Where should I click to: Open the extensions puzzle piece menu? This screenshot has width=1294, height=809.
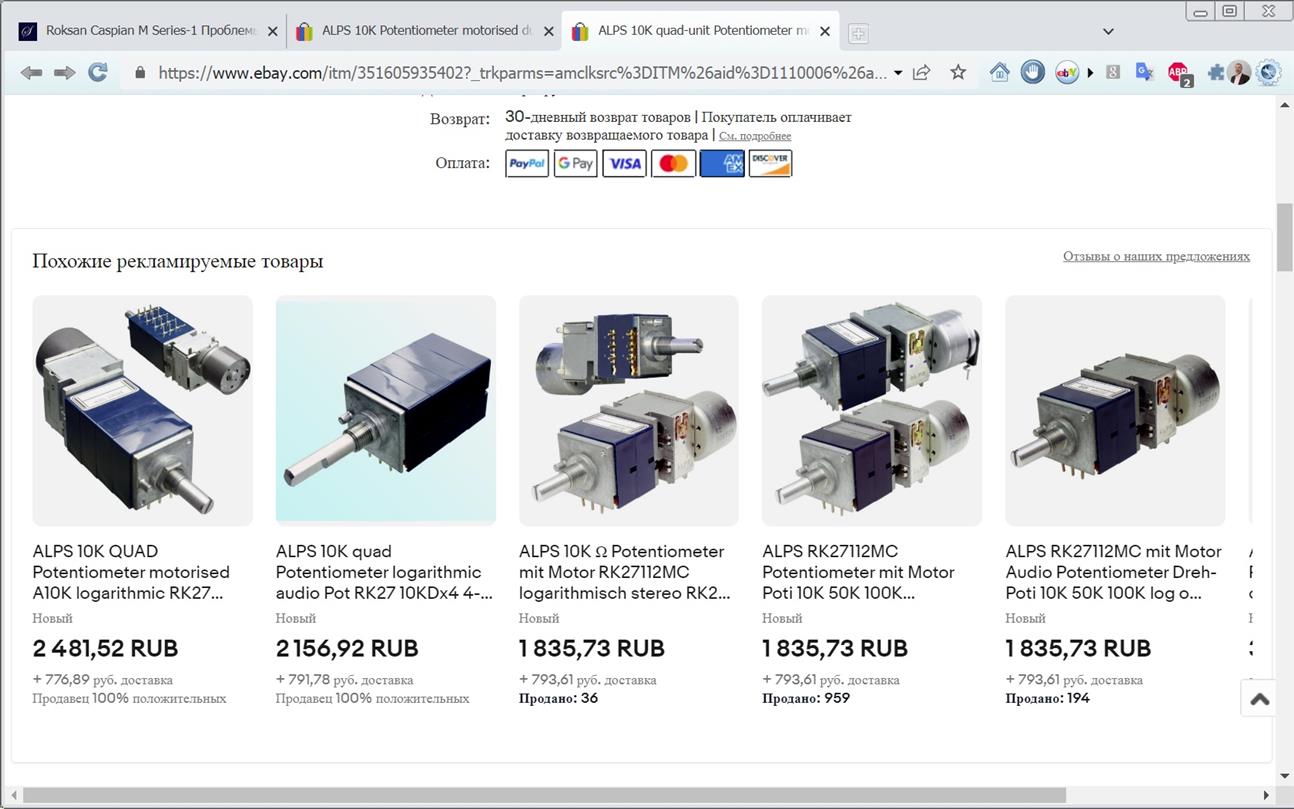[1215, 72]
